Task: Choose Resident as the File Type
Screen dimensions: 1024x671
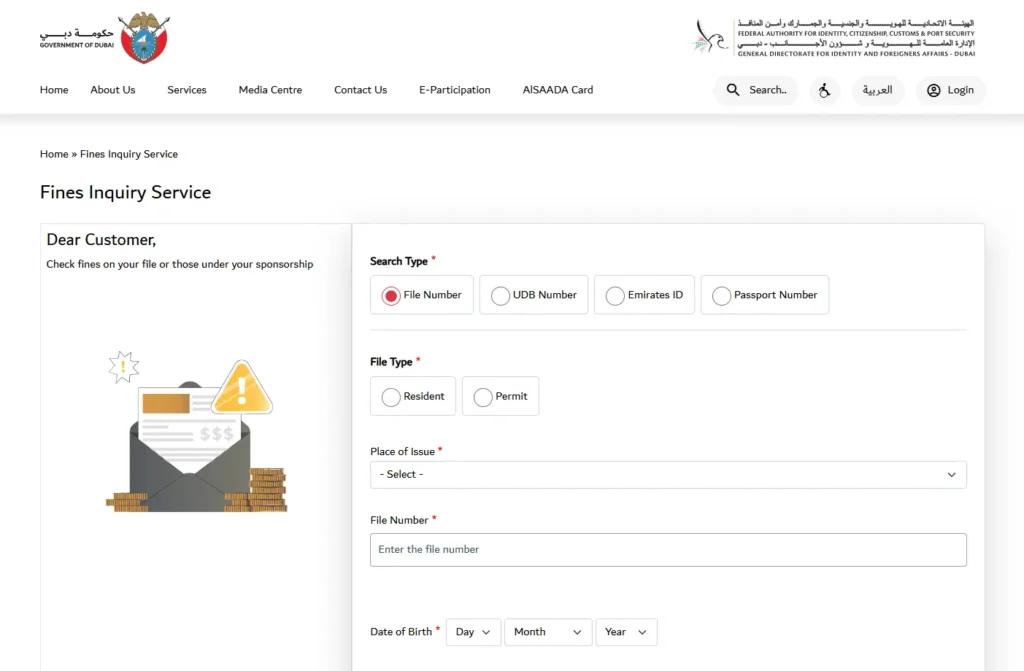Action: [x=390, y=396]
